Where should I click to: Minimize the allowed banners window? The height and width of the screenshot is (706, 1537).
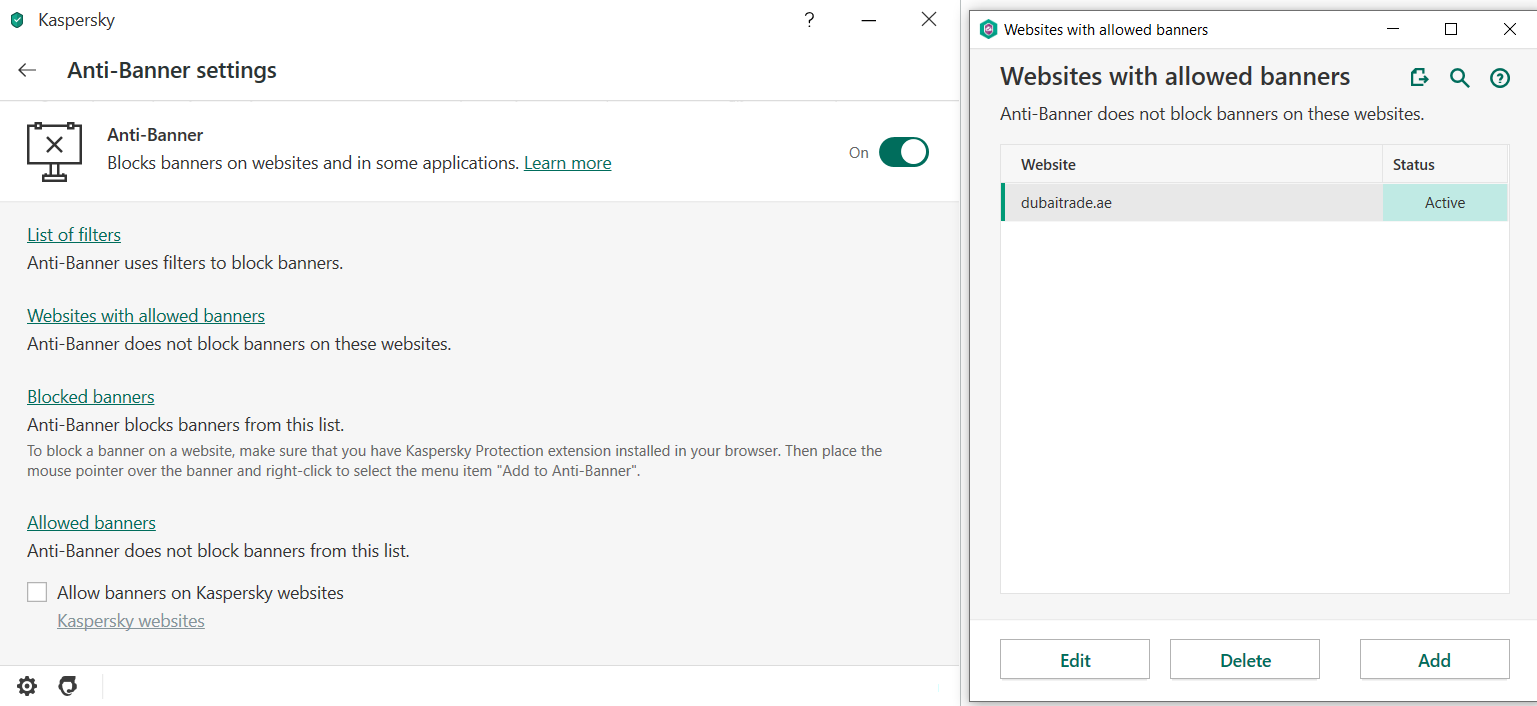coord(1393,30)
